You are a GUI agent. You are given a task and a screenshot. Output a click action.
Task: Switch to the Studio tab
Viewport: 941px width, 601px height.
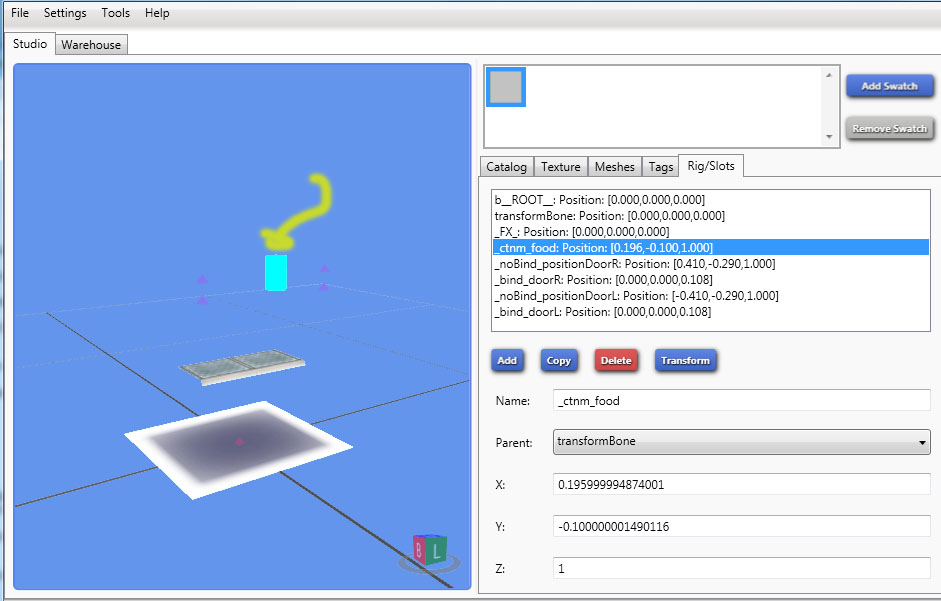pyautogui.click(x=30, y=44)
